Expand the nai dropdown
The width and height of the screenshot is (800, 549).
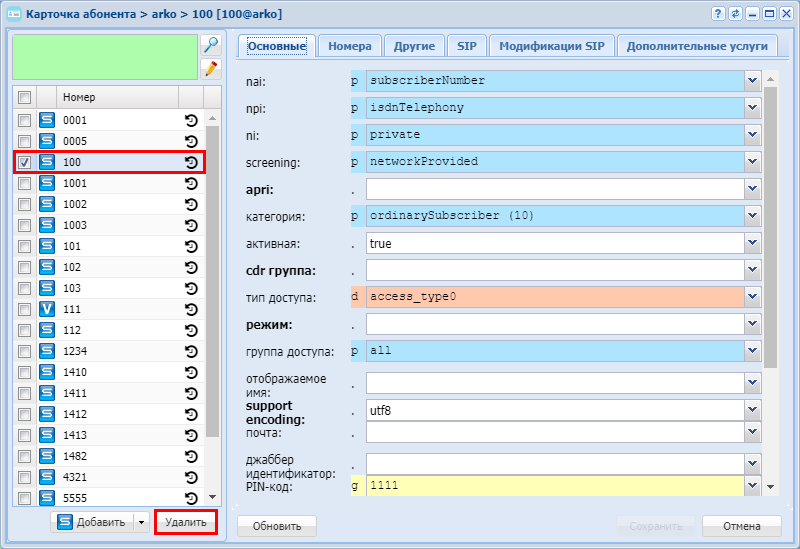click(752, 79)
